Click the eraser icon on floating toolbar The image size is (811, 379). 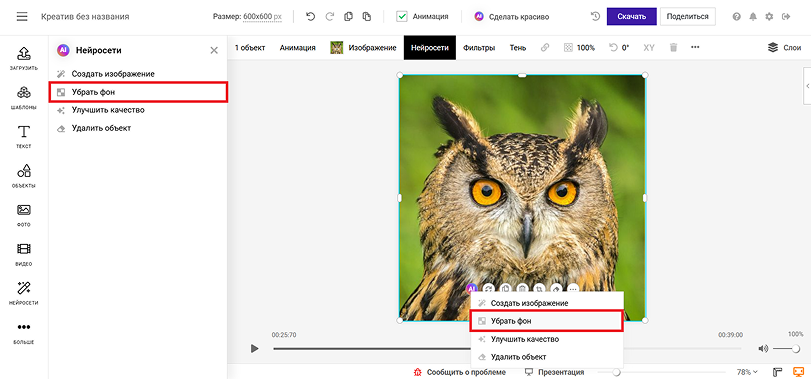pos(556,289)
